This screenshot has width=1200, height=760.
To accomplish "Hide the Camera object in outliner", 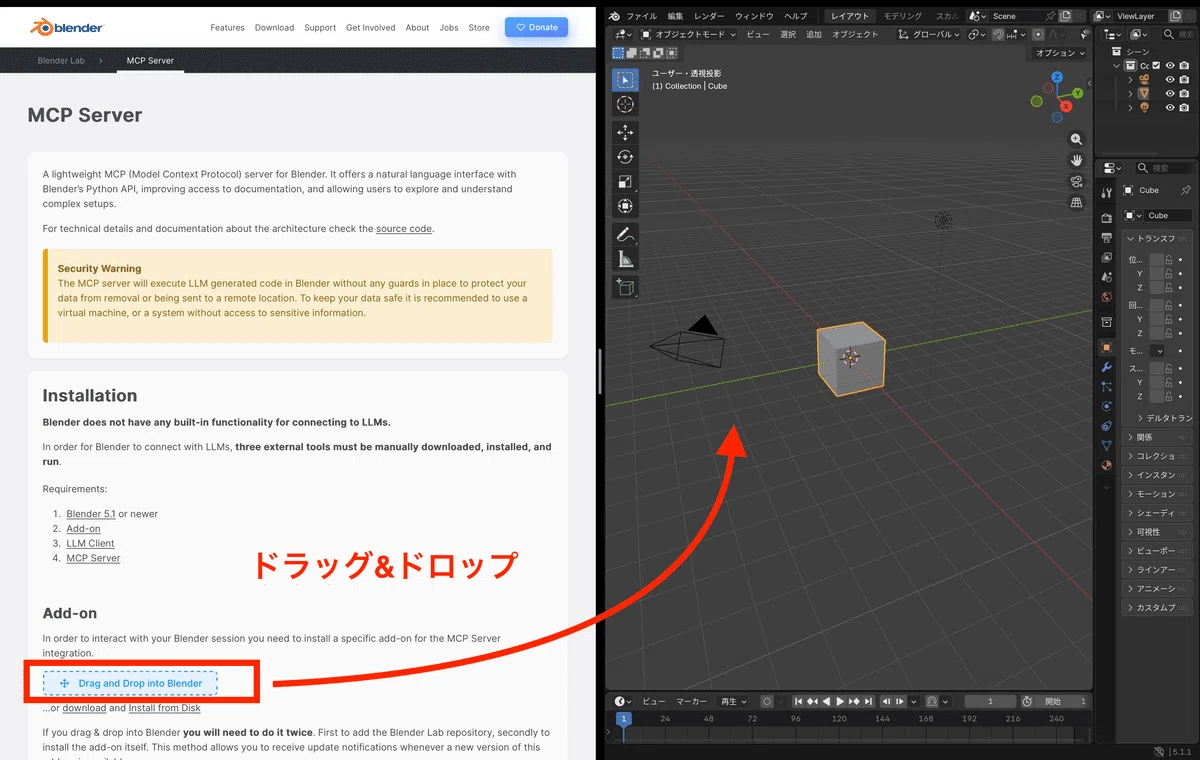I will tap(1170, 80).
